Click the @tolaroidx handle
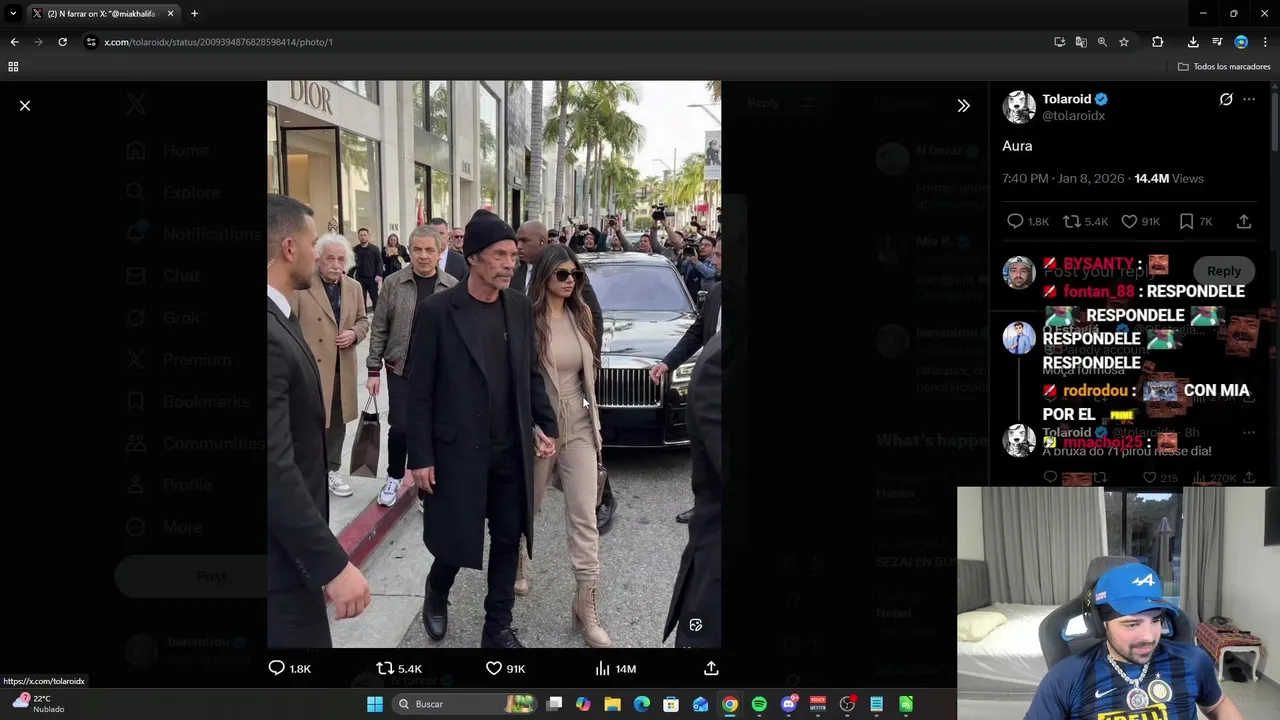The height and width of the screenshot is (720, 1280). pyautogui.click(x=1073, y=116)
